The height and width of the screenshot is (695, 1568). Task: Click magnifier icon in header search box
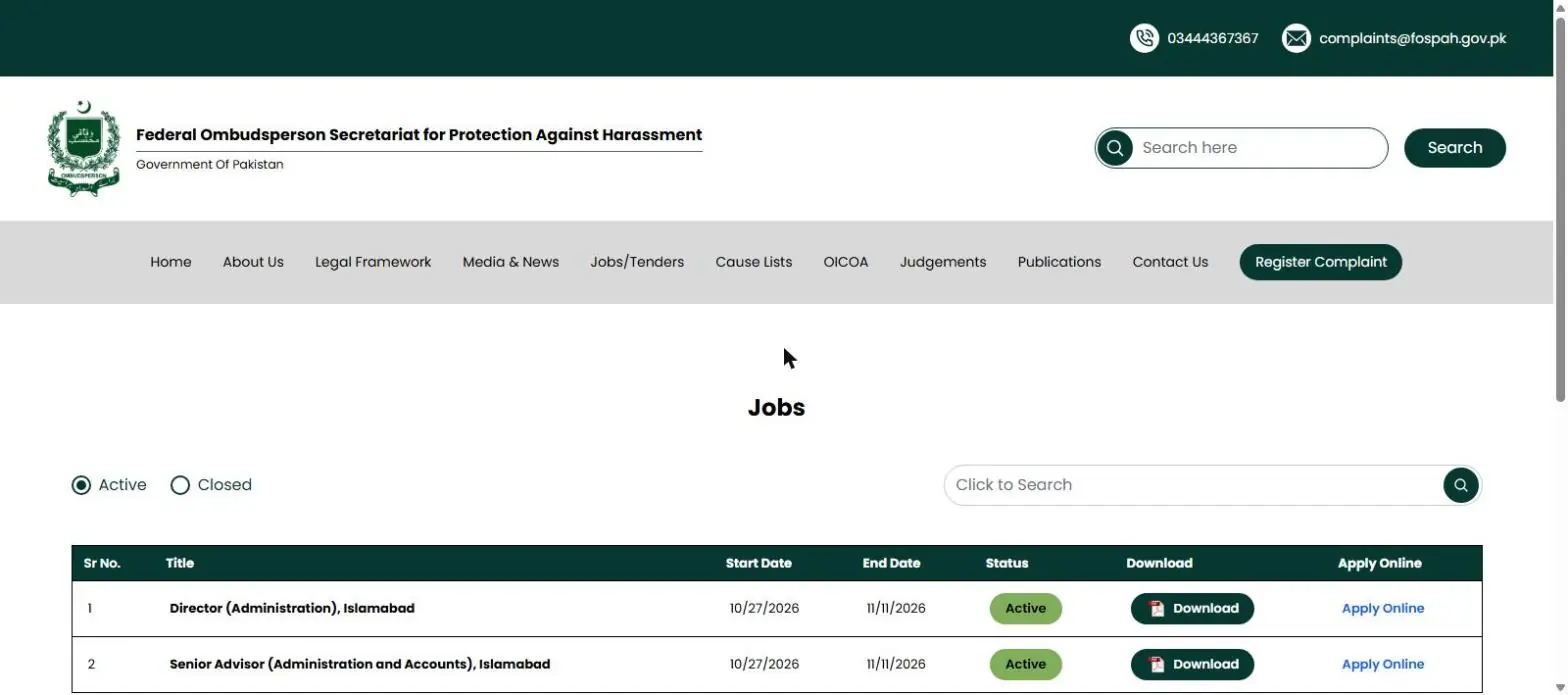point(1115,148)
